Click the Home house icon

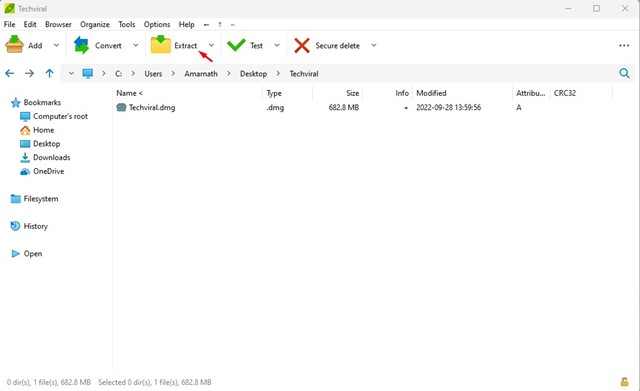tap(25, 130)
